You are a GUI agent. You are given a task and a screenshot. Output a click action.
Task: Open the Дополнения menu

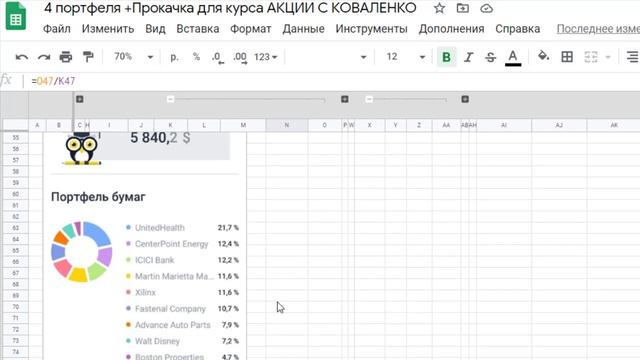click(451, 29)
